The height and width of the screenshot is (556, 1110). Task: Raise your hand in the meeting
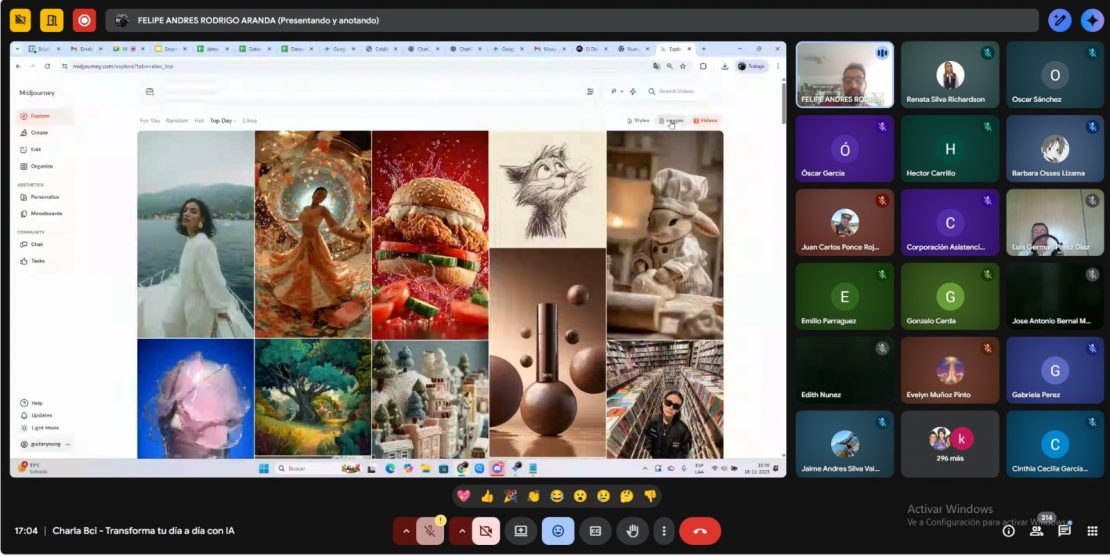pos(632,531)
